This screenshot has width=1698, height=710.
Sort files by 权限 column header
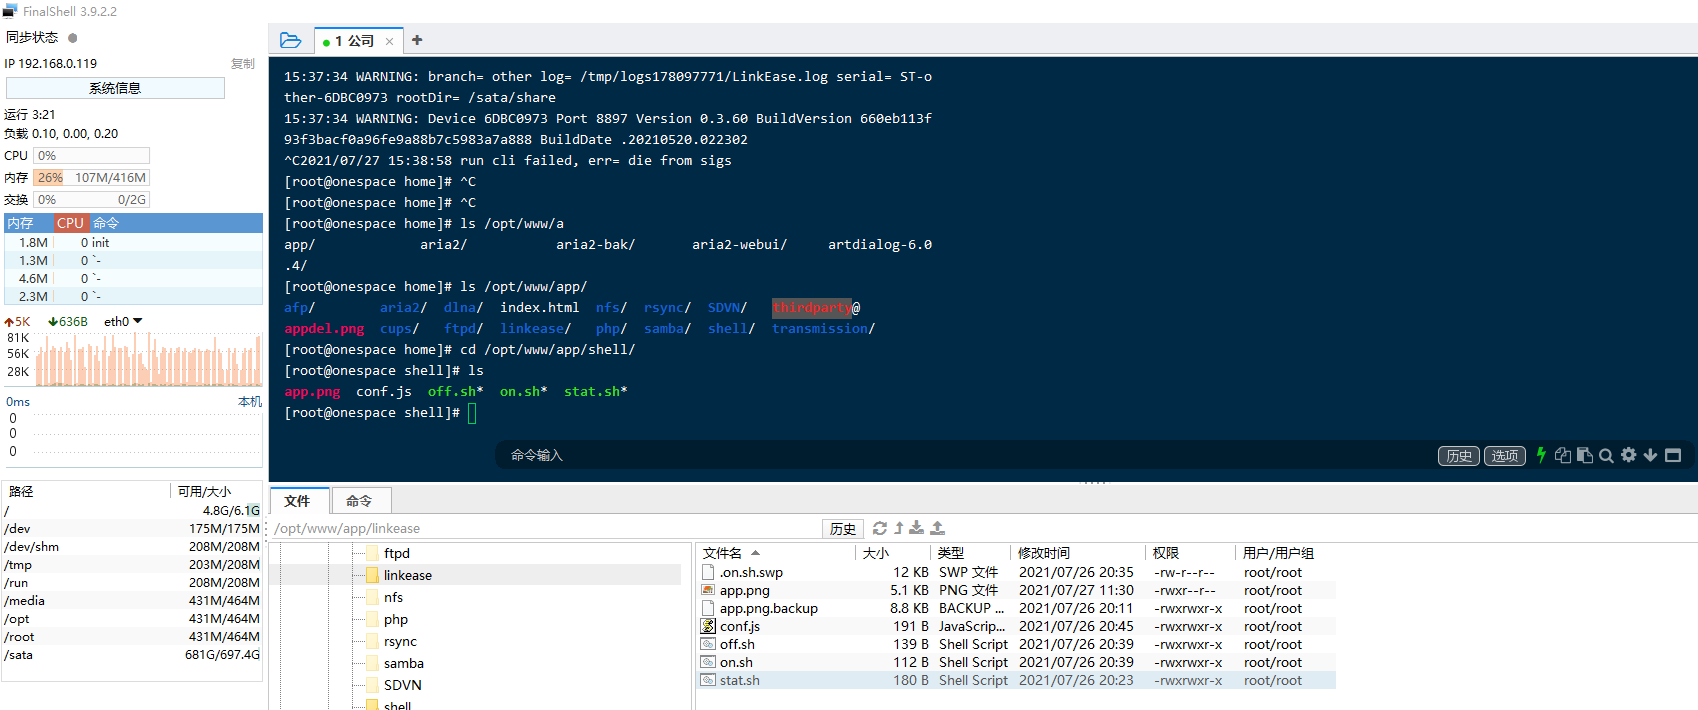click(x=1190, y=553)
